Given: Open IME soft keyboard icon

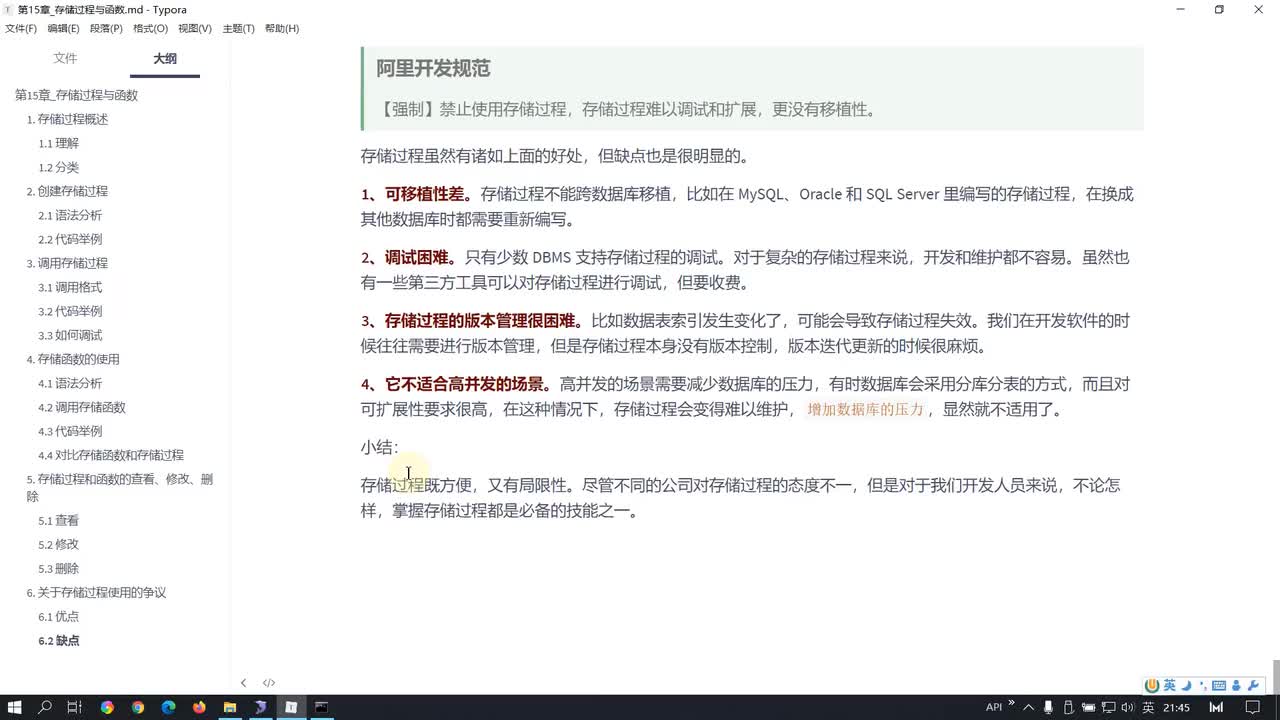Looking at the screenshot, I should click(1219, 685).
